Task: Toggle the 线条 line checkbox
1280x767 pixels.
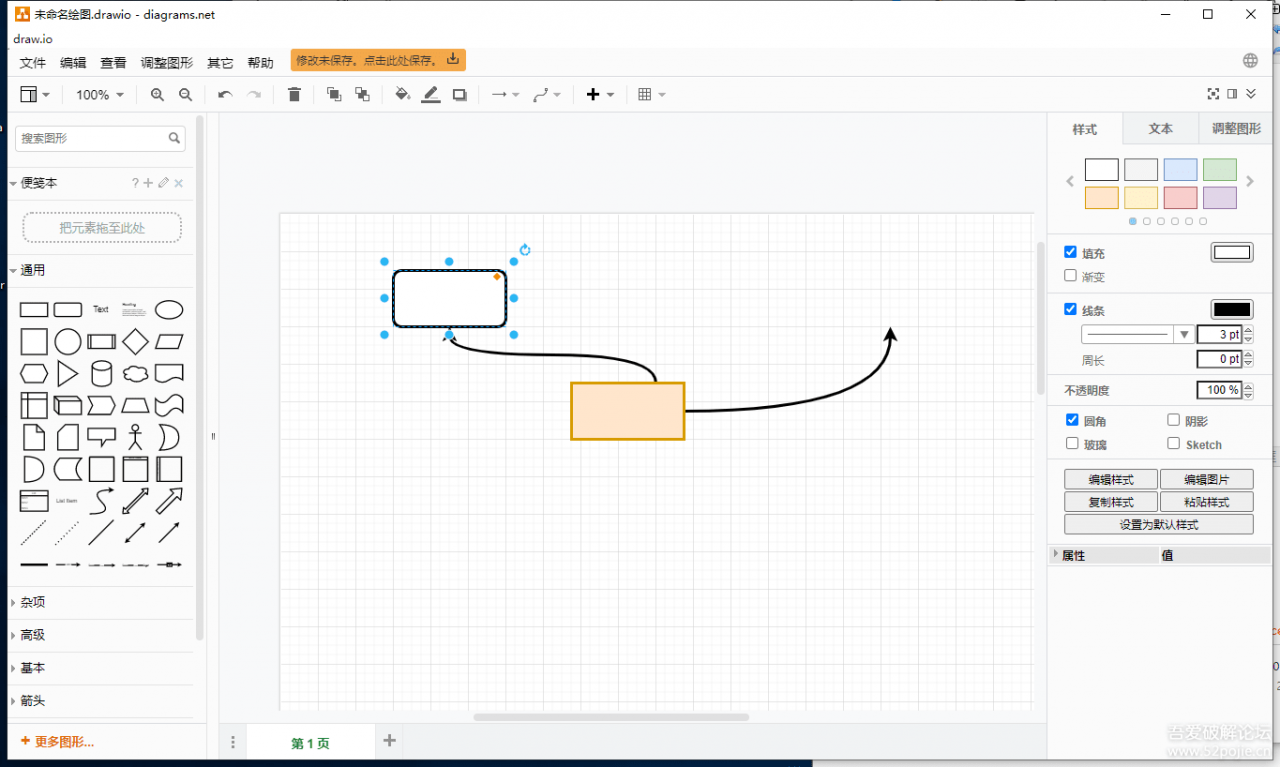Action: click(1071, 310)
